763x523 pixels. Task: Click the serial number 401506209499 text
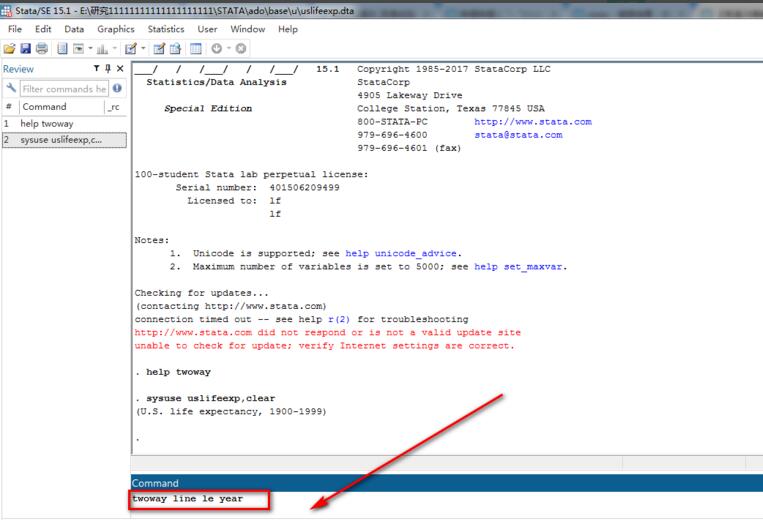(x=304, y=188)
